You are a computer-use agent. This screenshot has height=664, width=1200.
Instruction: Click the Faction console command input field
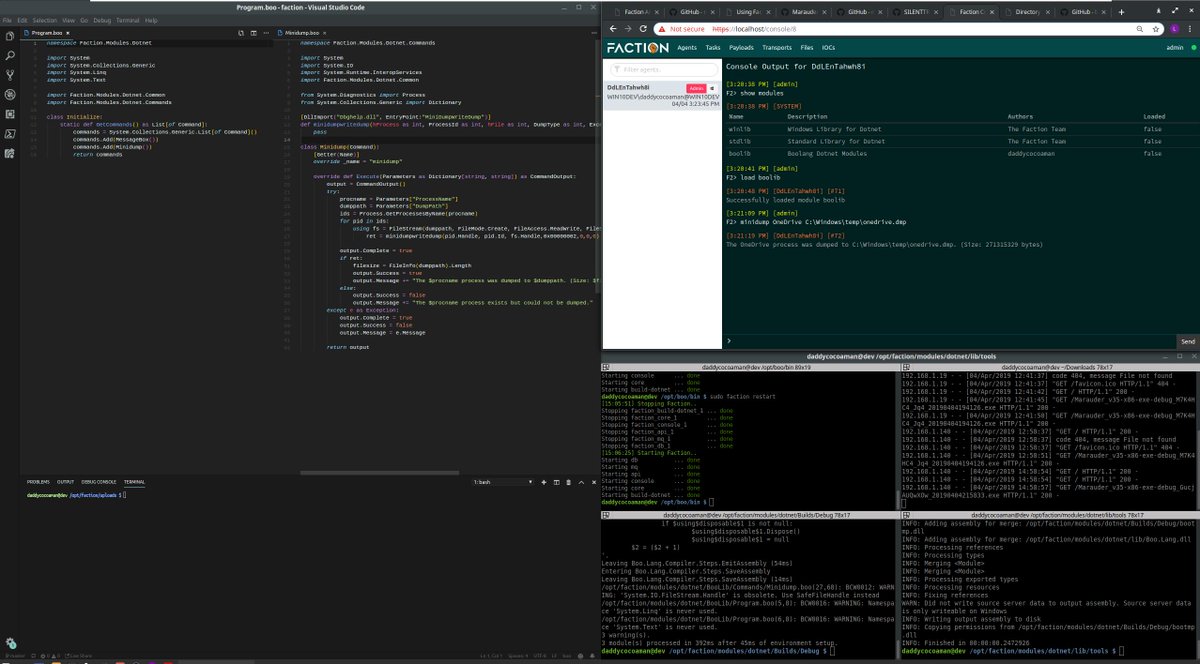coord(950,342)
